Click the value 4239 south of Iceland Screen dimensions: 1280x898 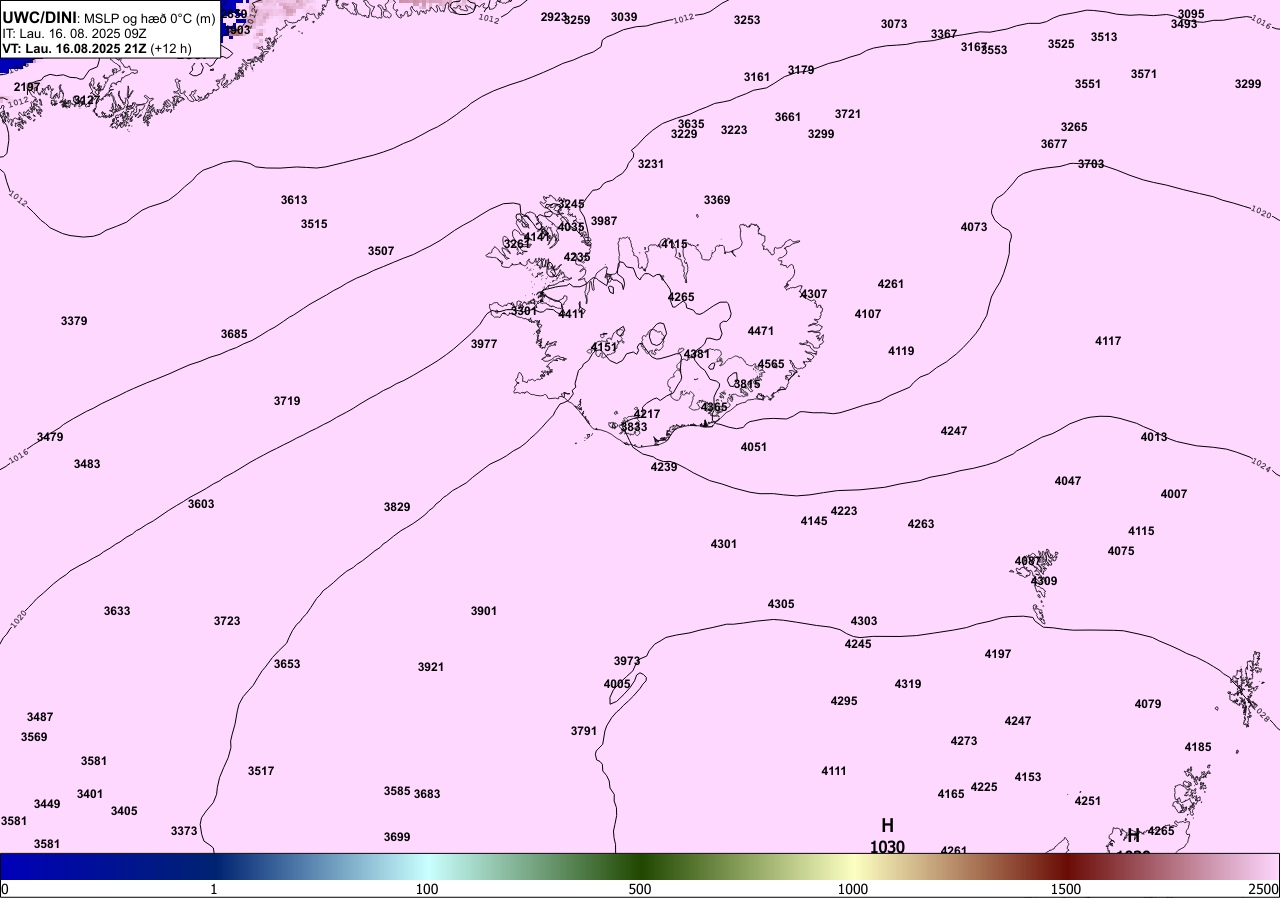664,467
